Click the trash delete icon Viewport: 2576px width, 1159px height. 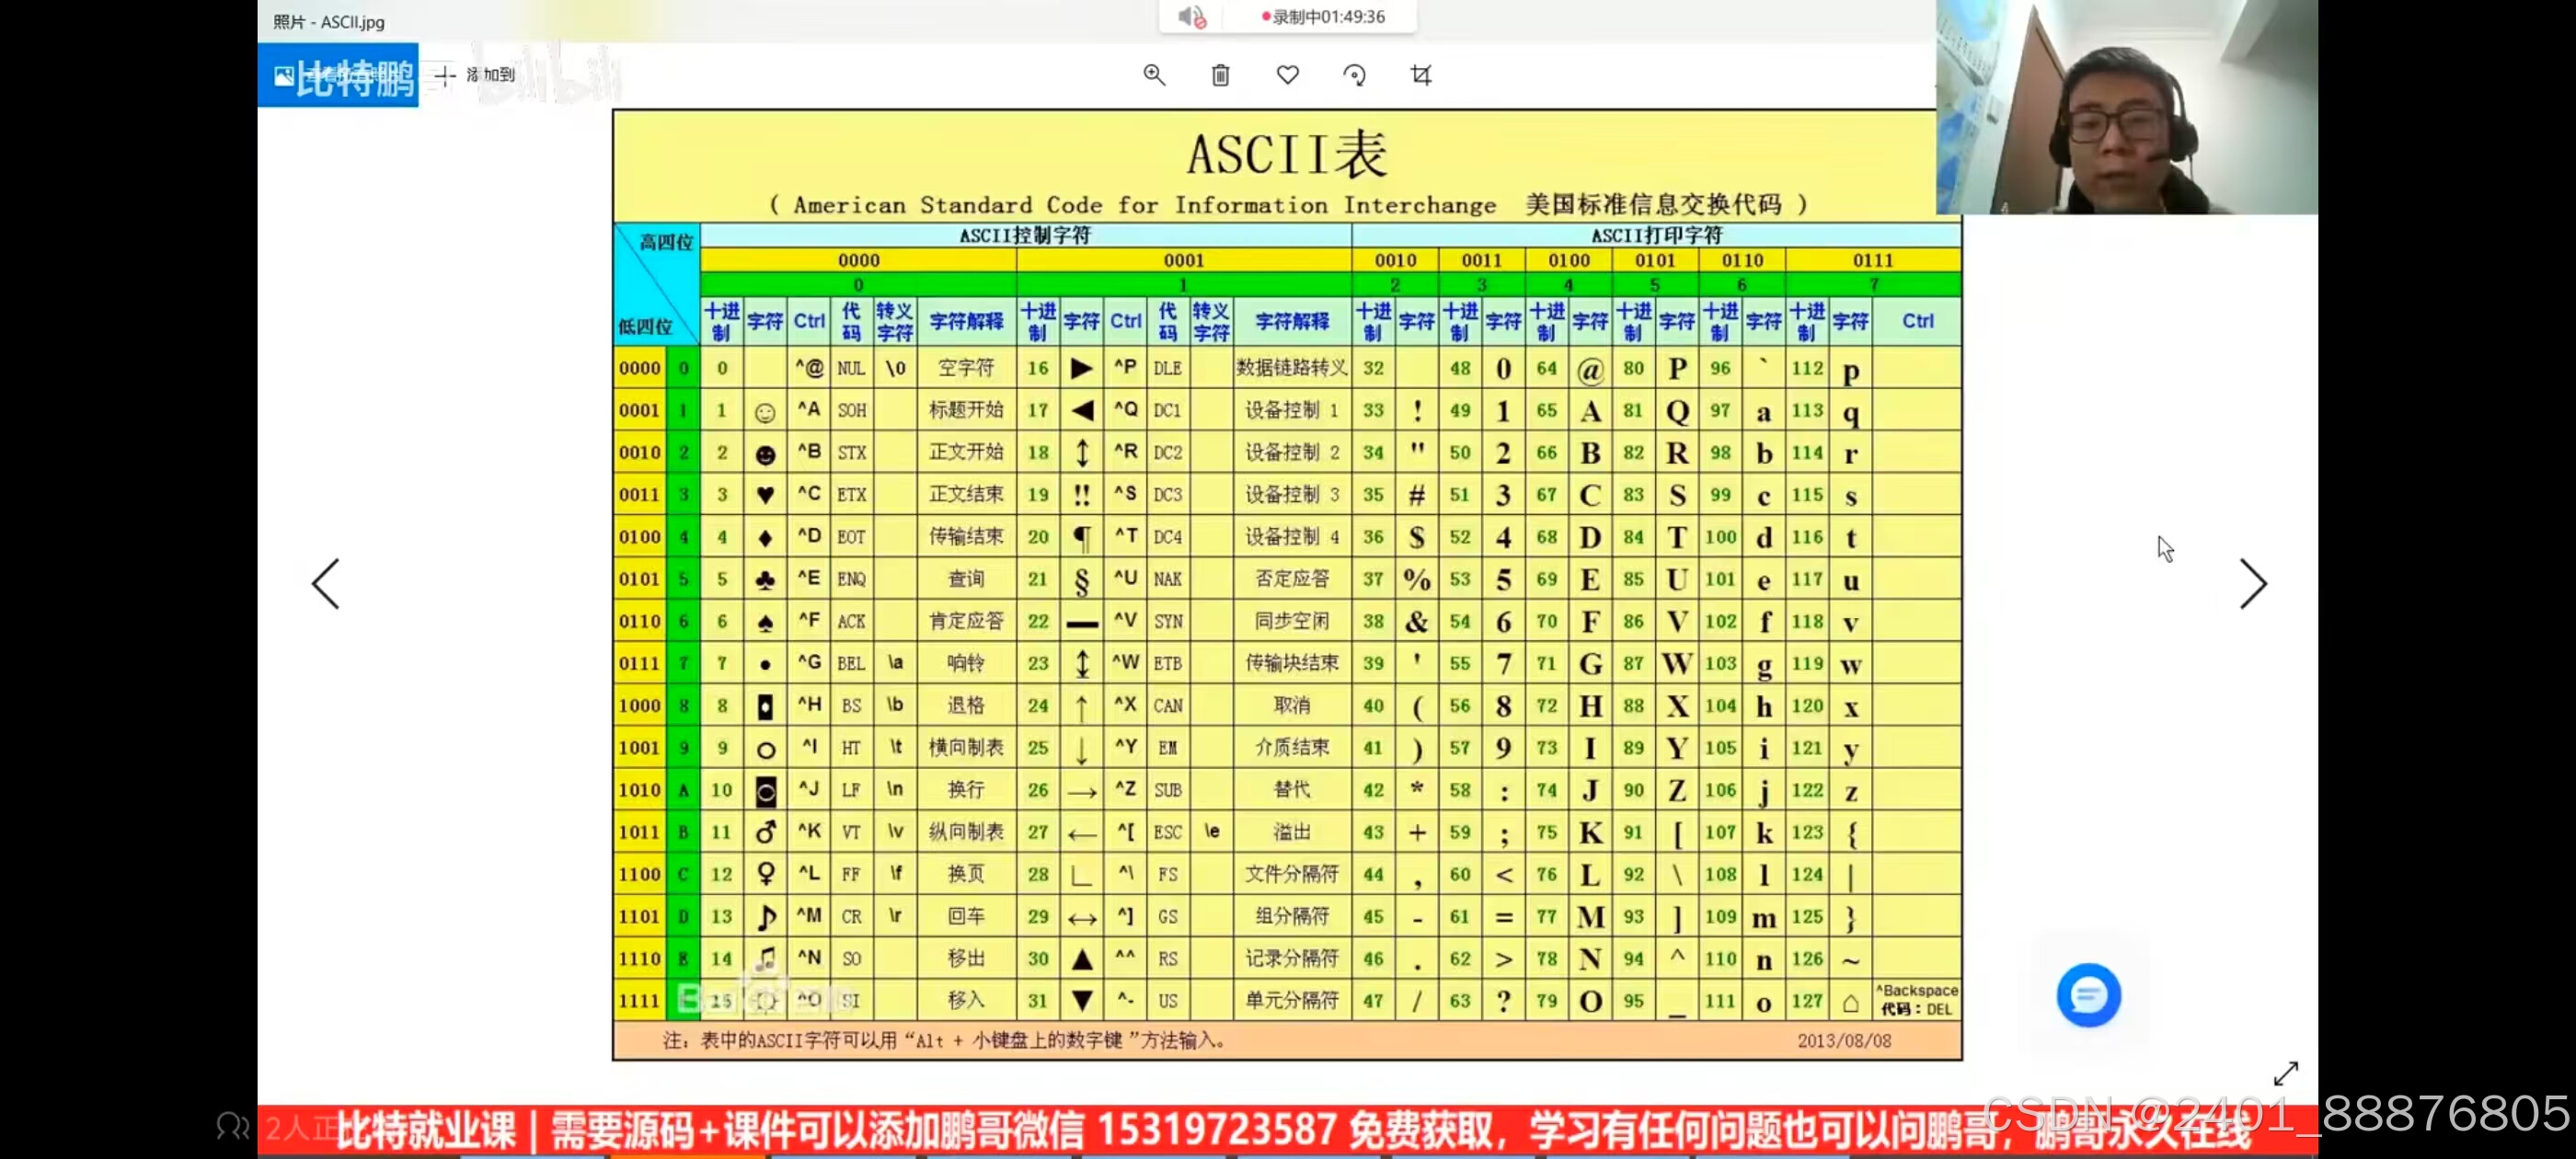click(x=1220, y=75)
